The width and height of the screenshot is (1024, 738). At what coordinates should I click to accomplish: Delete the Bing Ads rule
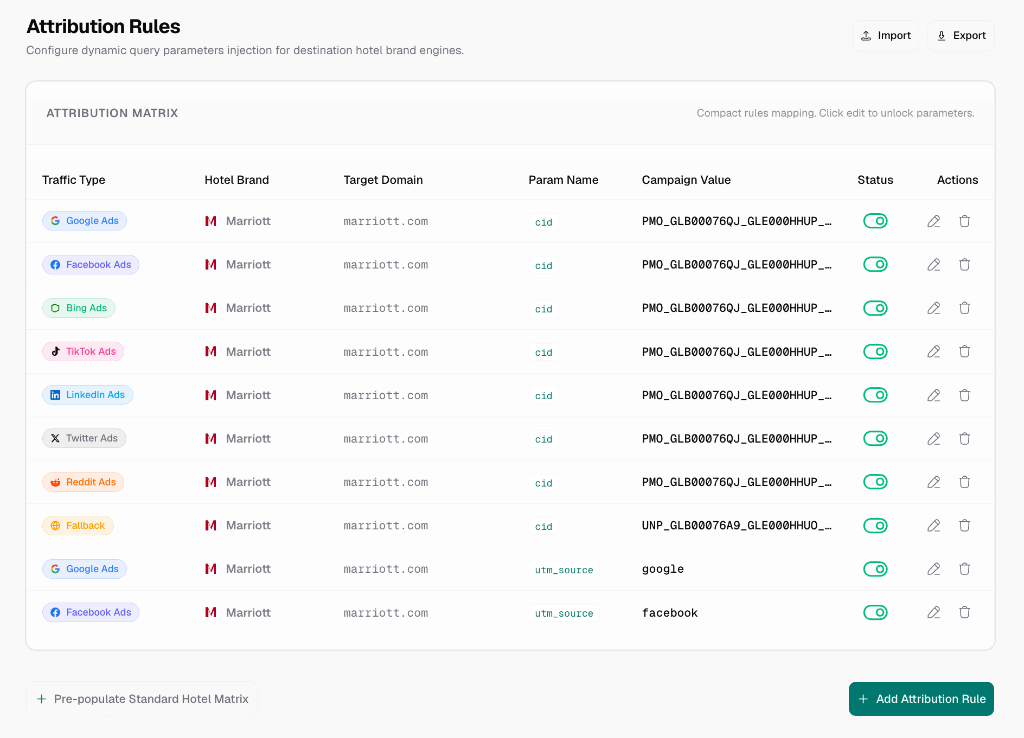click(965, 308)
